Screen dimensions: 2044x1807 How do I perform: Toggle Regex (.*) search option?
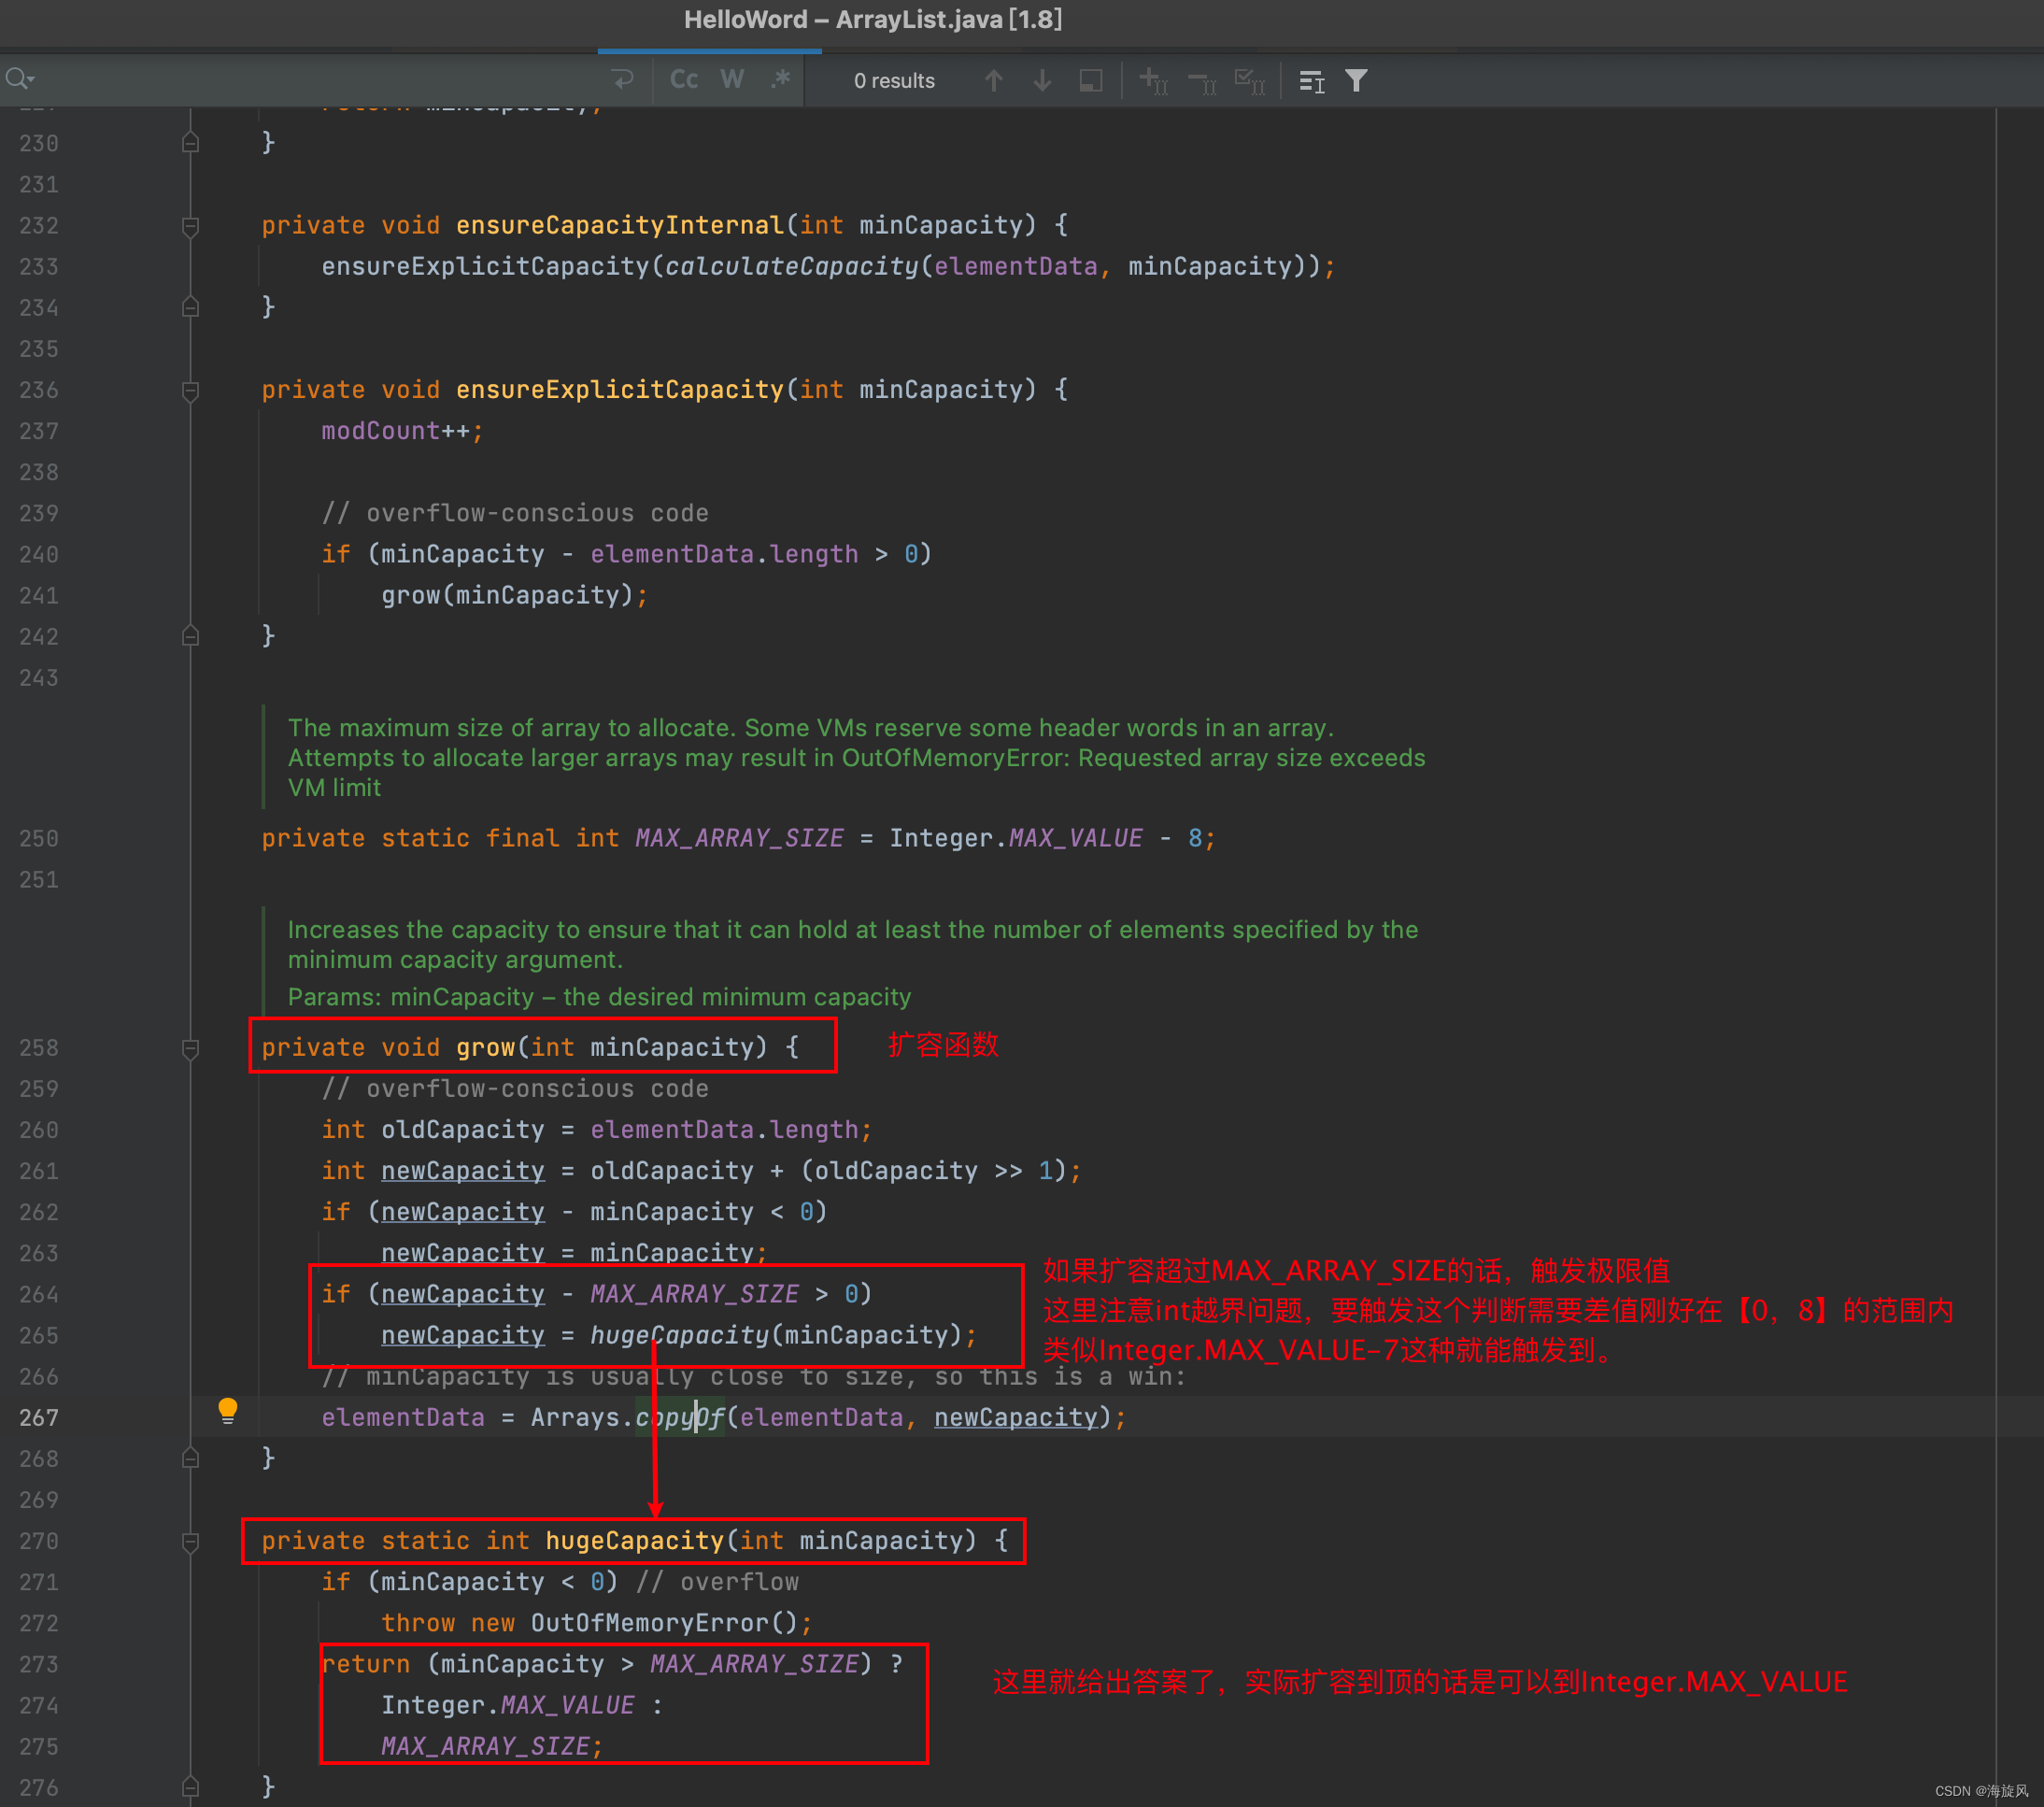[780, 80]
